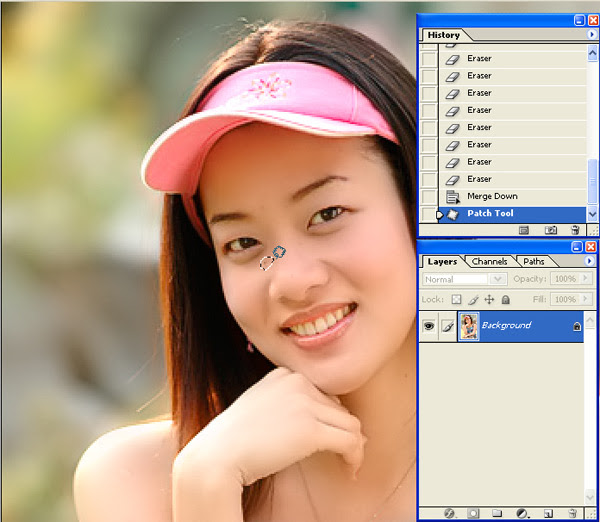
Task: Hide the Background layer eye icon
Action: pyautogui.click(x=429, y=326)
